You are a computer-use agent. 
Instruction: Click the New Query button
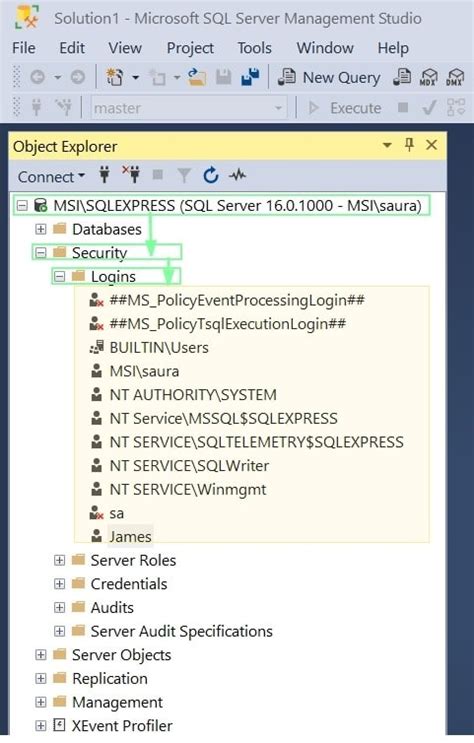coord(329,77)
